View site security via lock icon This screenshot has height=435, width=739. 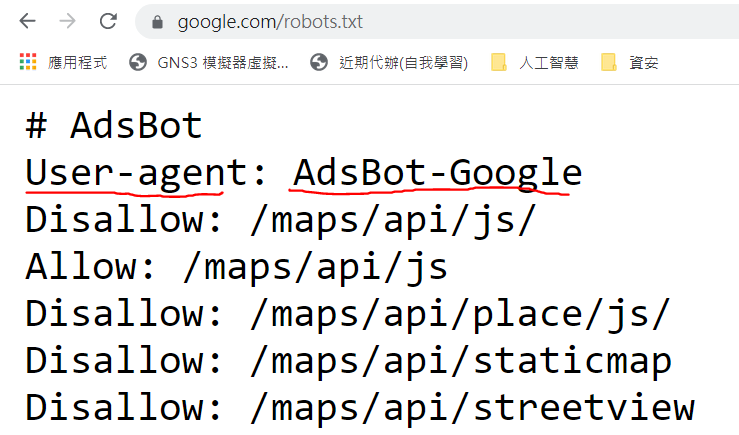click(x=157, y=22)
